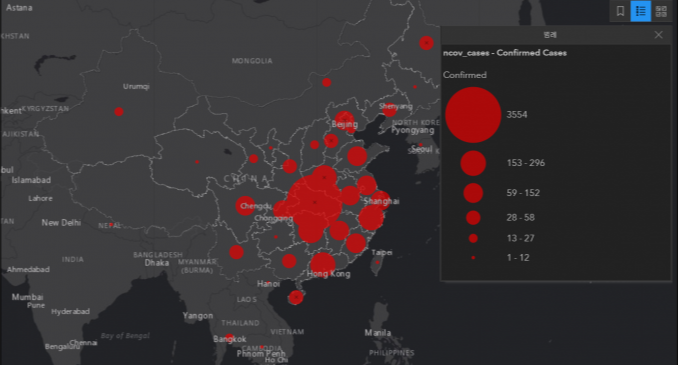The width and height of the screenshot is (678, 365).
Task: Click the 'Manila' city label
Action: tap(377, 333)
